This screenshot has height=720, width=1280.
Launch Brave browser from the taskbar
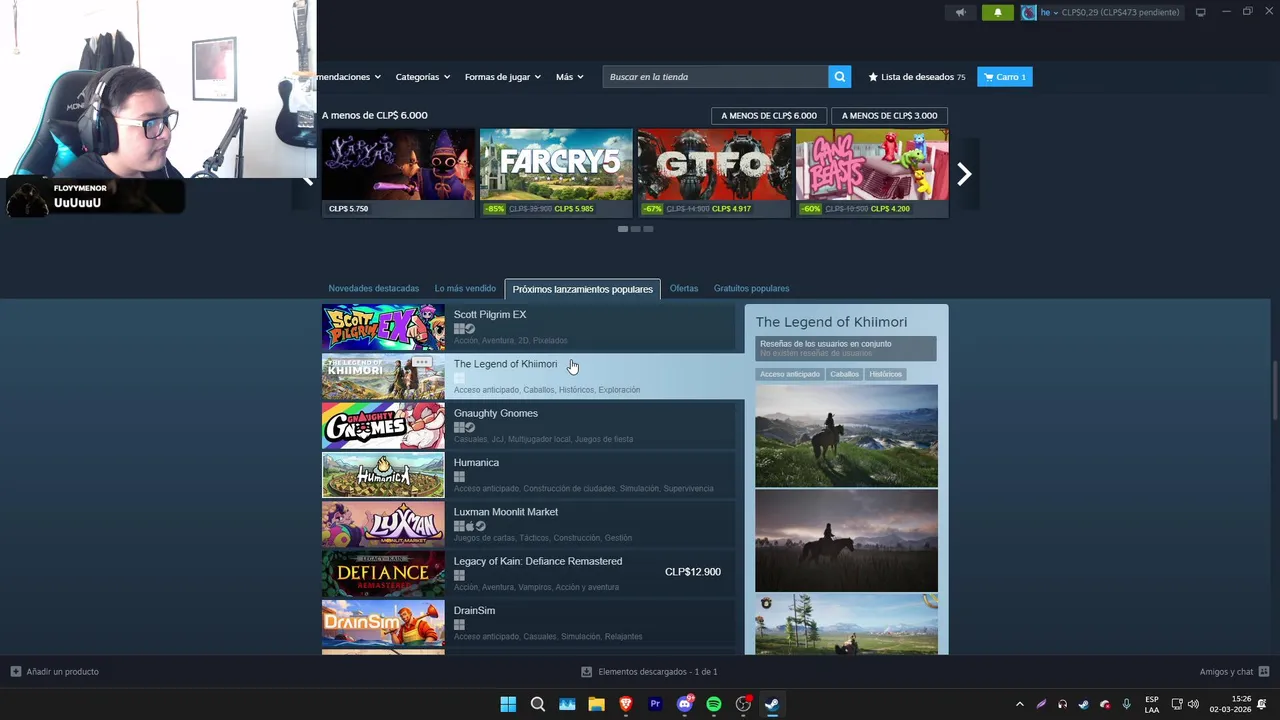[x=626, y=704]
